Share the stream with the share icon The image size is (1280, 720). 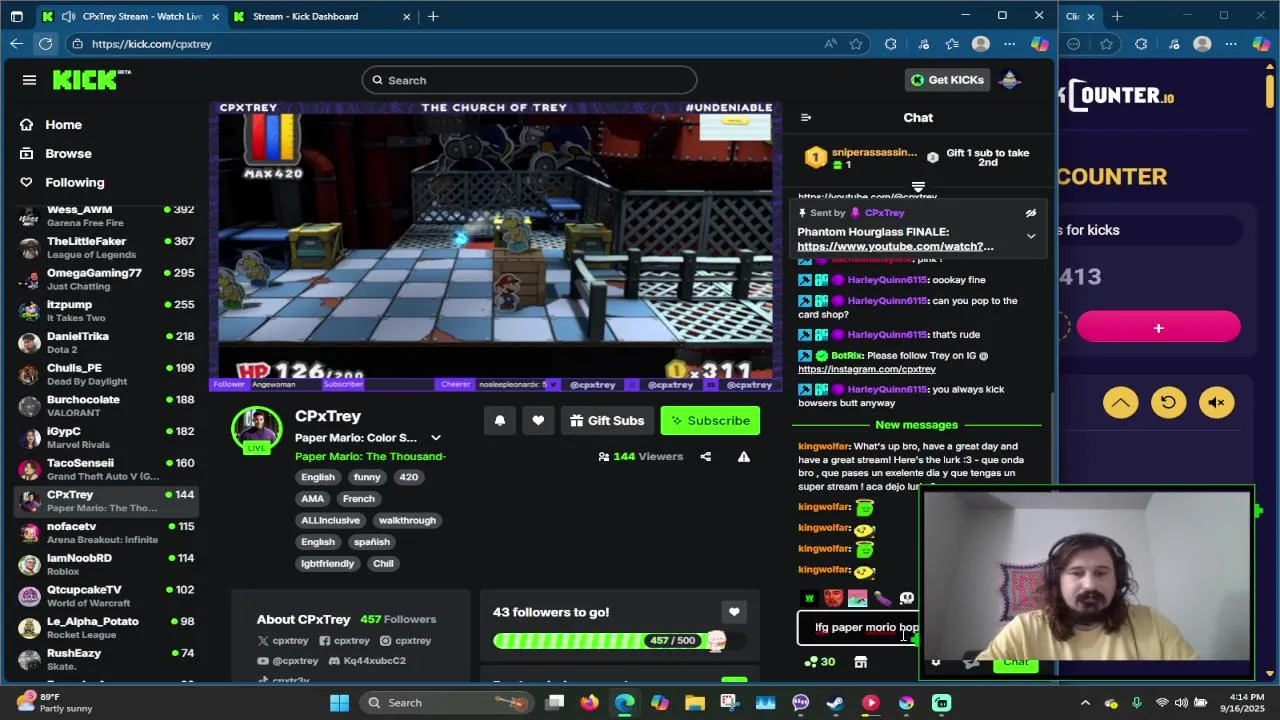coord(706,457)
